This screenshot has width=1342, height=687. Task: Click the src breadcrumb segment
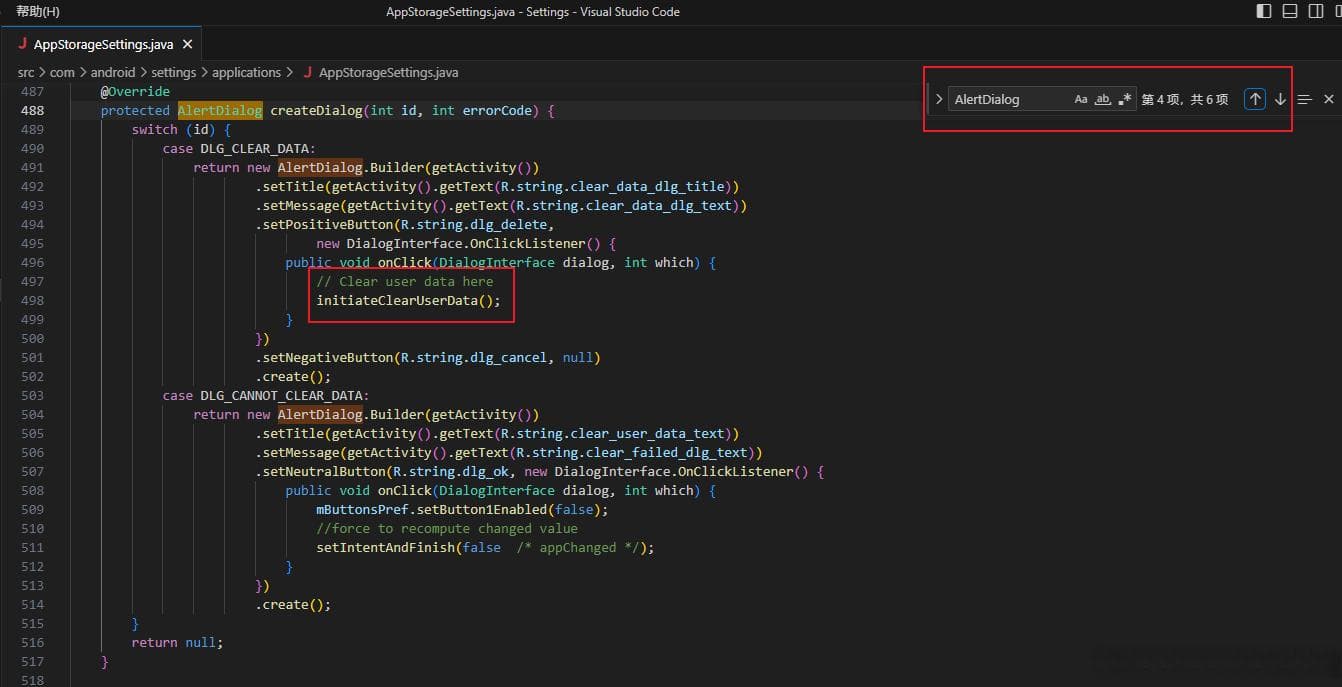point(26,72)
